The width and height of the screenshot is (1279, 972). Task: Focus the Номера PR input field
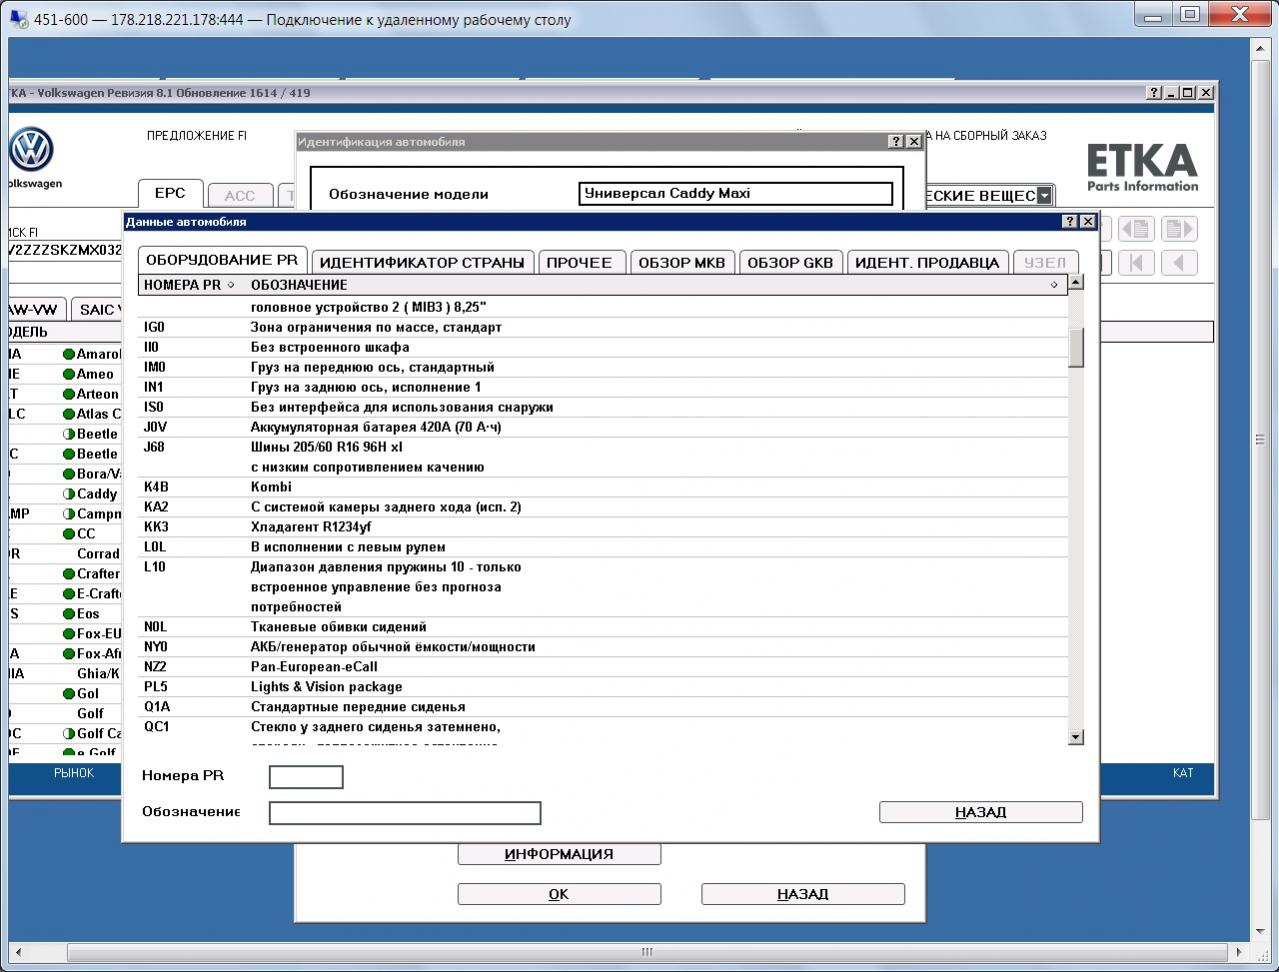click(x=306, y=777)
